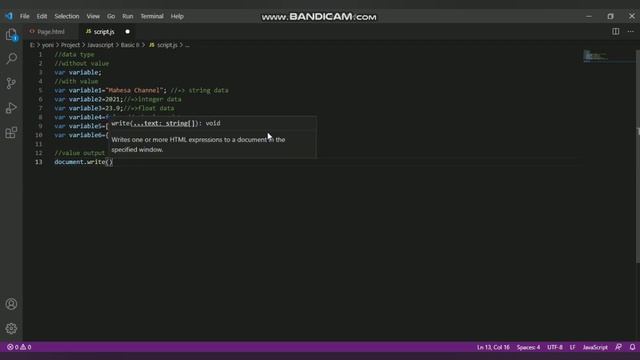Viewport: 640px width, 360px height.
Task: Open the notifications bell in status bar
Action: (x=632, y=347)
